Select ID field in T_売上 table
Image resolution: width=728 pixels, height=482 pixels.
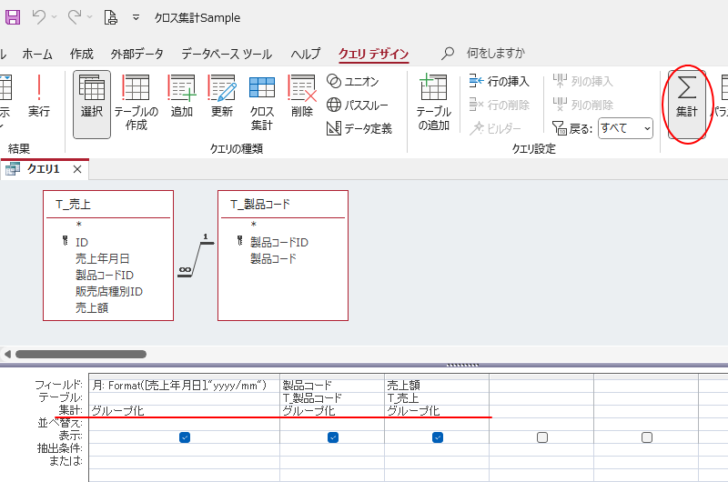pos(82,242)
